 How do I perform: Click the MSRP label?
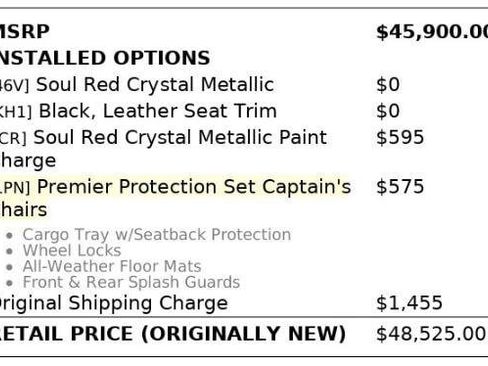pos(25,32)
